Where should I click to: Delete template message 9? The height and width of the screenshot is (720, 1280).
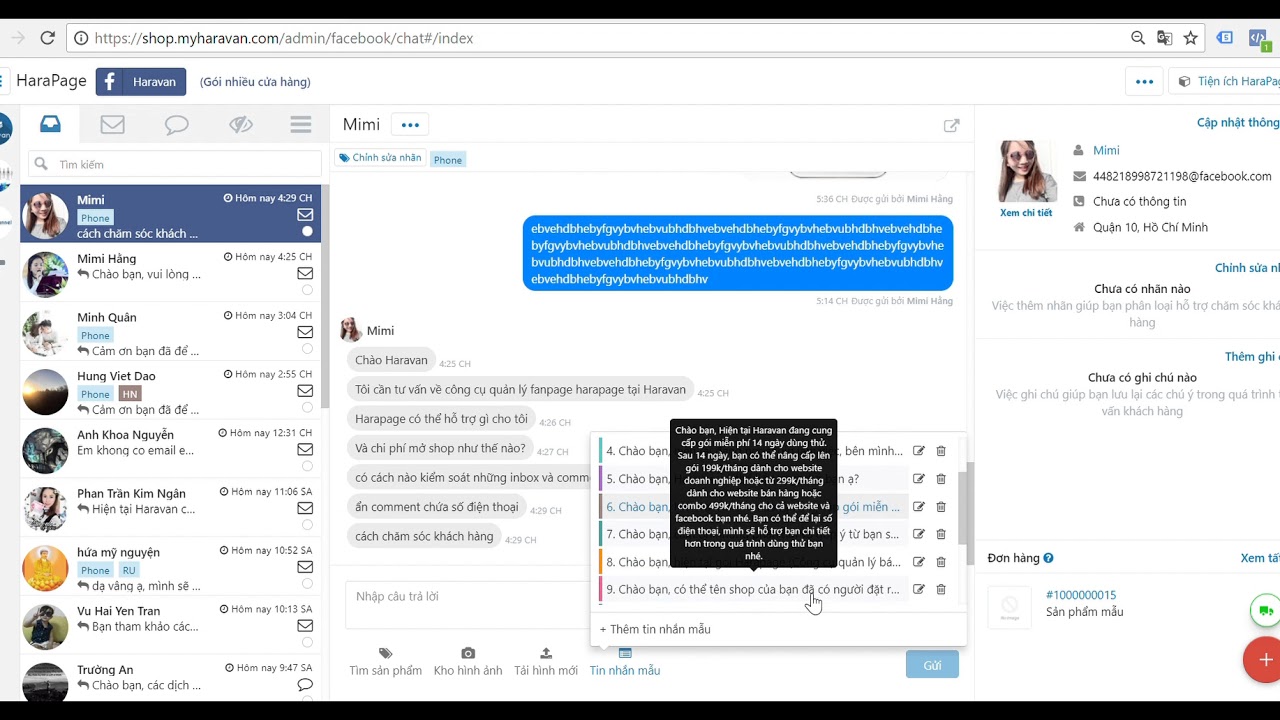click(941, 590)
